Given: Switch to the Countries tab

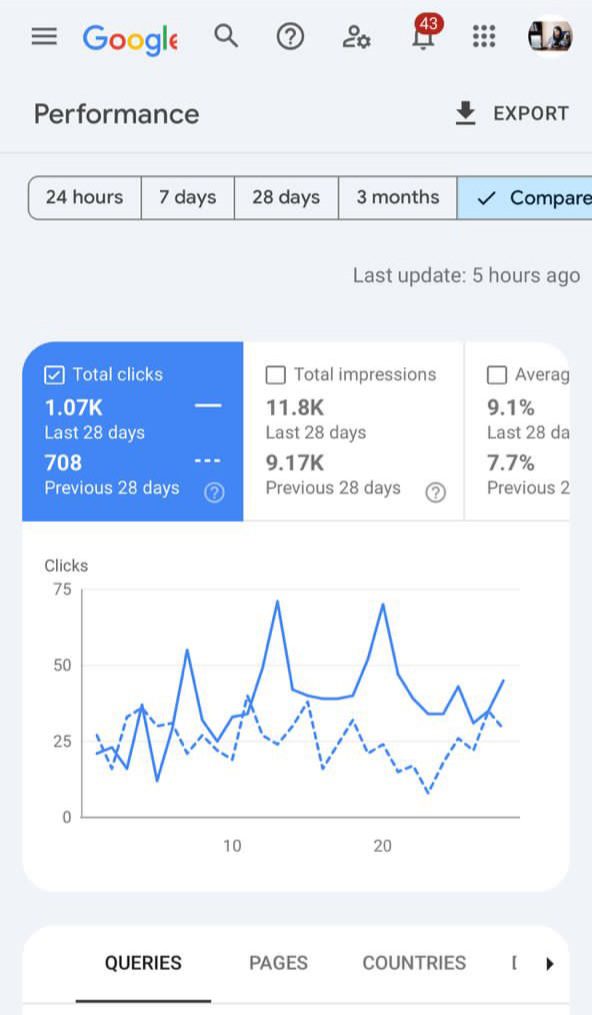Looking at the screenshot, I should [414, 963].
